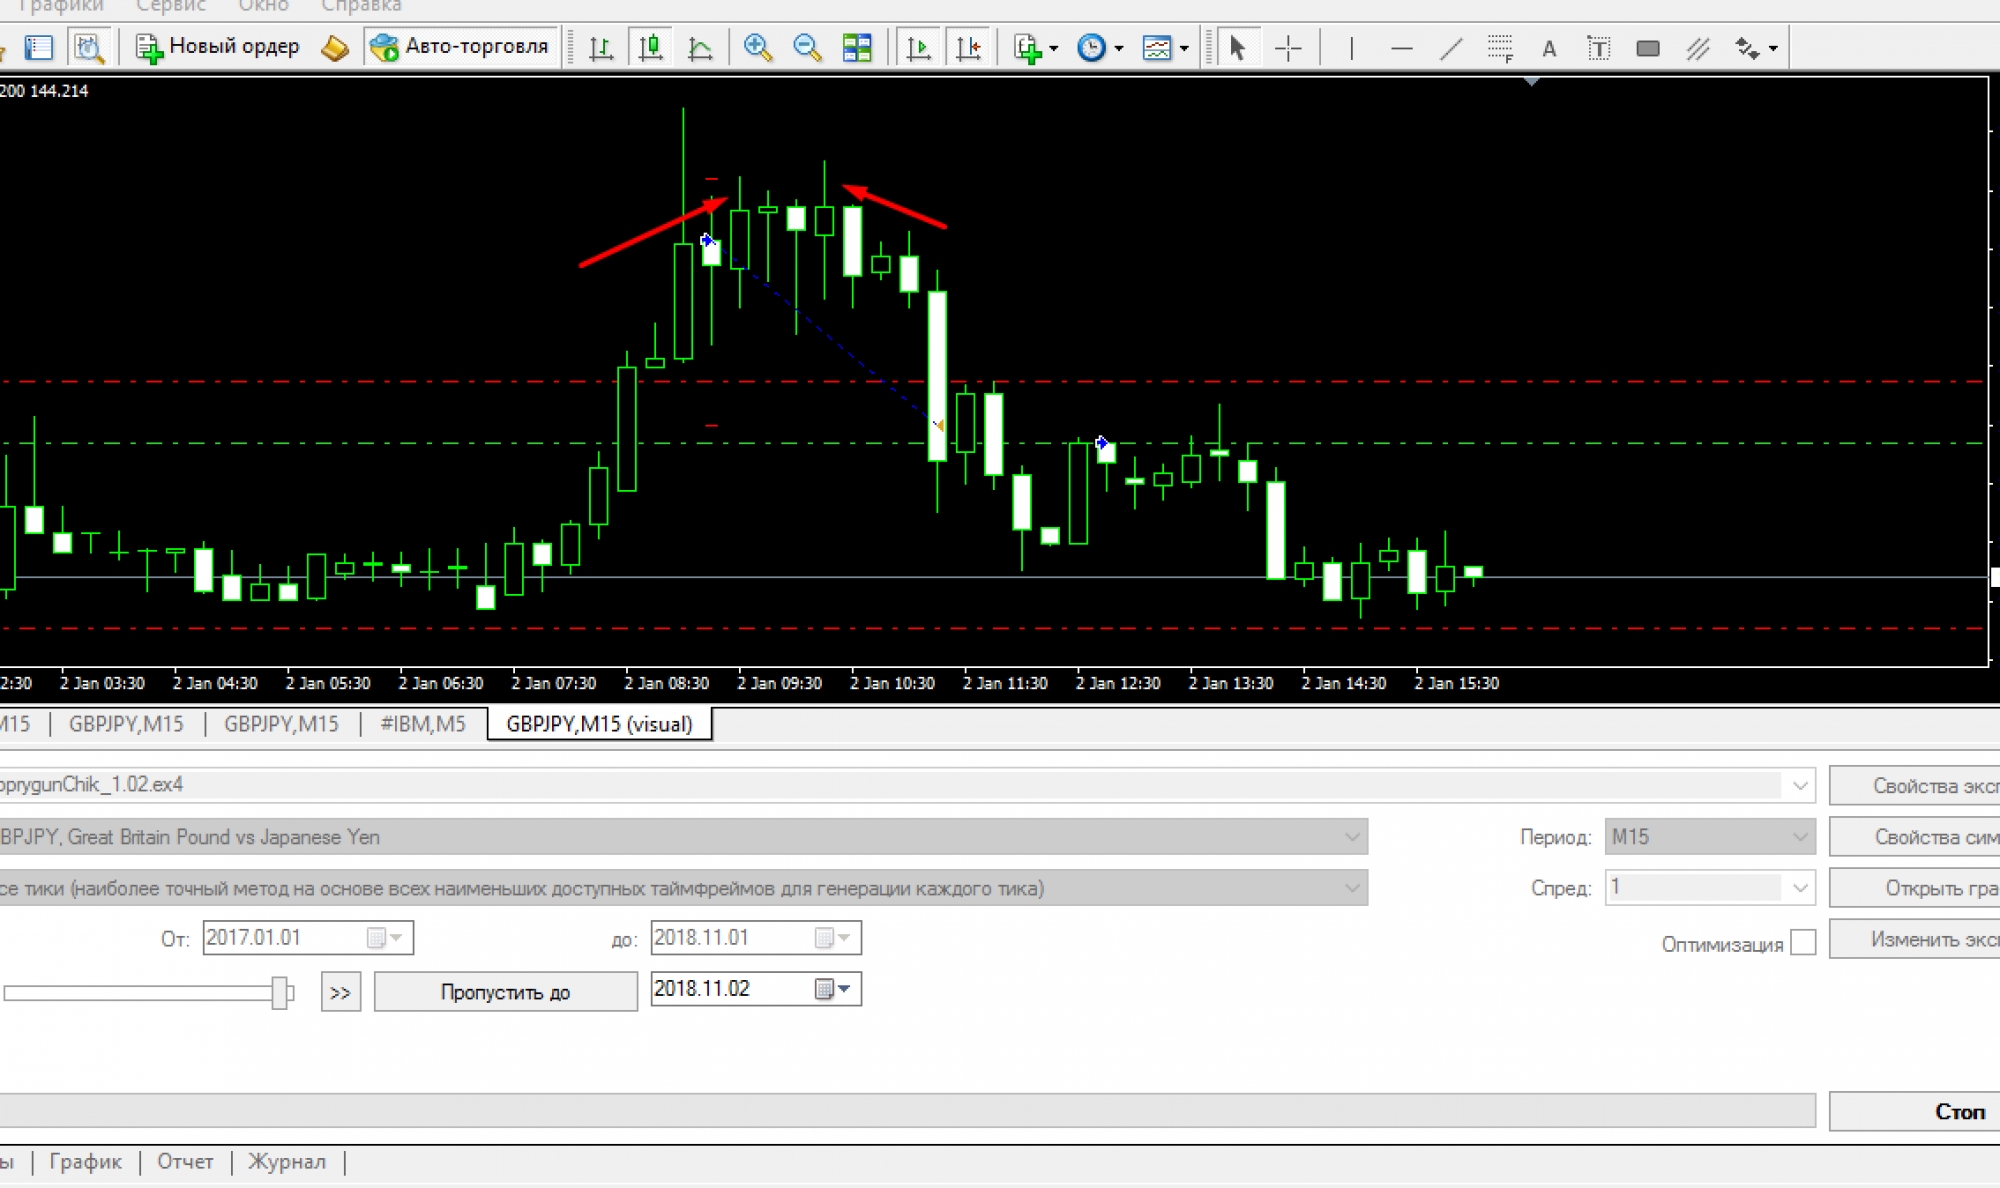Click the visualization speed slider
This screenshot has height=1188, width=2000.
tap(280, 992)
